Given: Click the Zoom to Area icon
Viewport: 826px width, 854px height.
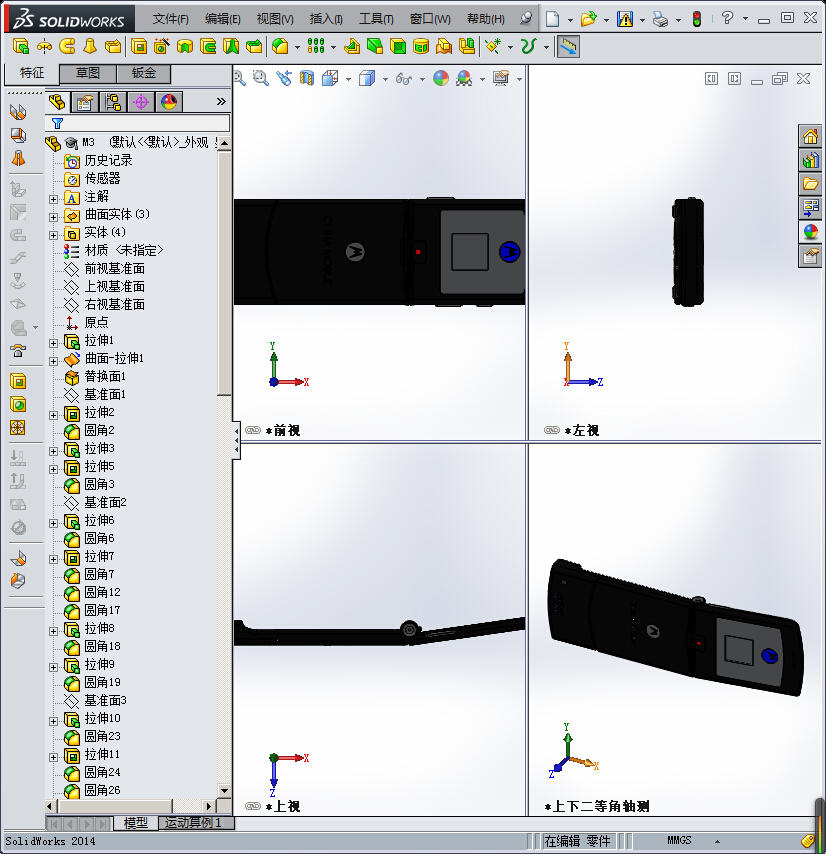Looking at the screenshot, I should click(261, 78).
